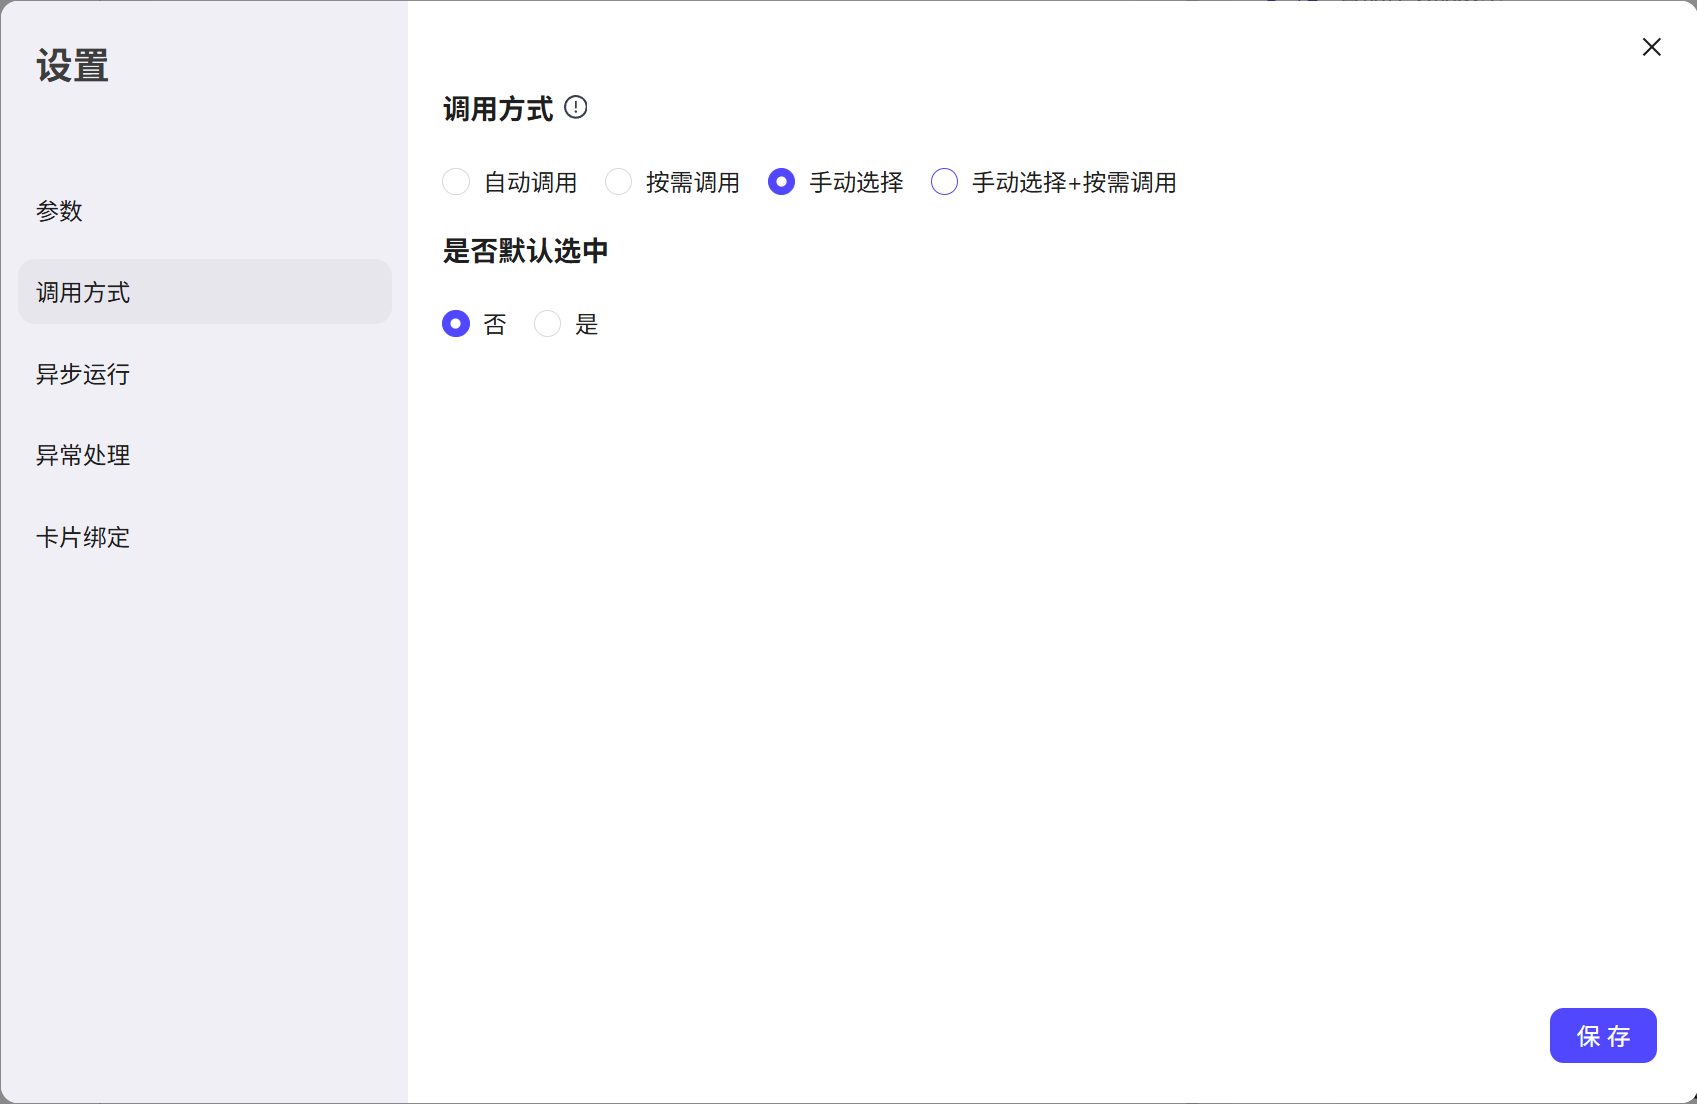Click the 按需调用 label text
The image size is (1697, 1104).
693,182
